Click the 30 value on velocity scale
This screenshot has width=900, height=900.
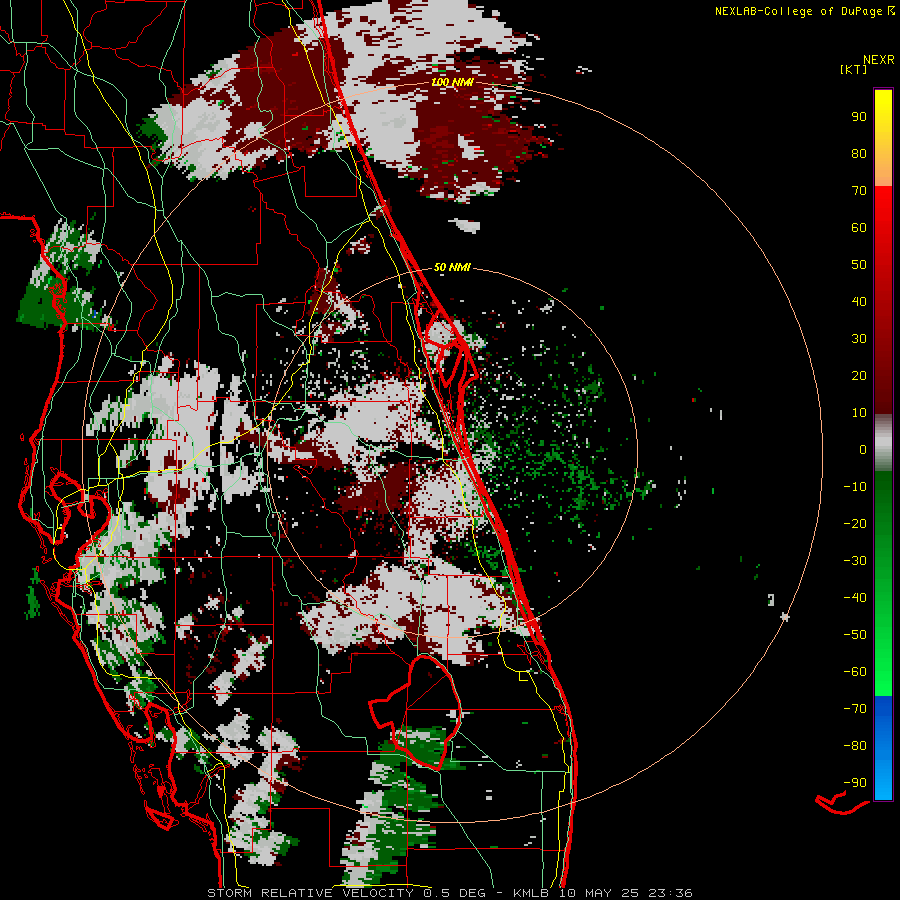(x=859, y=339)
